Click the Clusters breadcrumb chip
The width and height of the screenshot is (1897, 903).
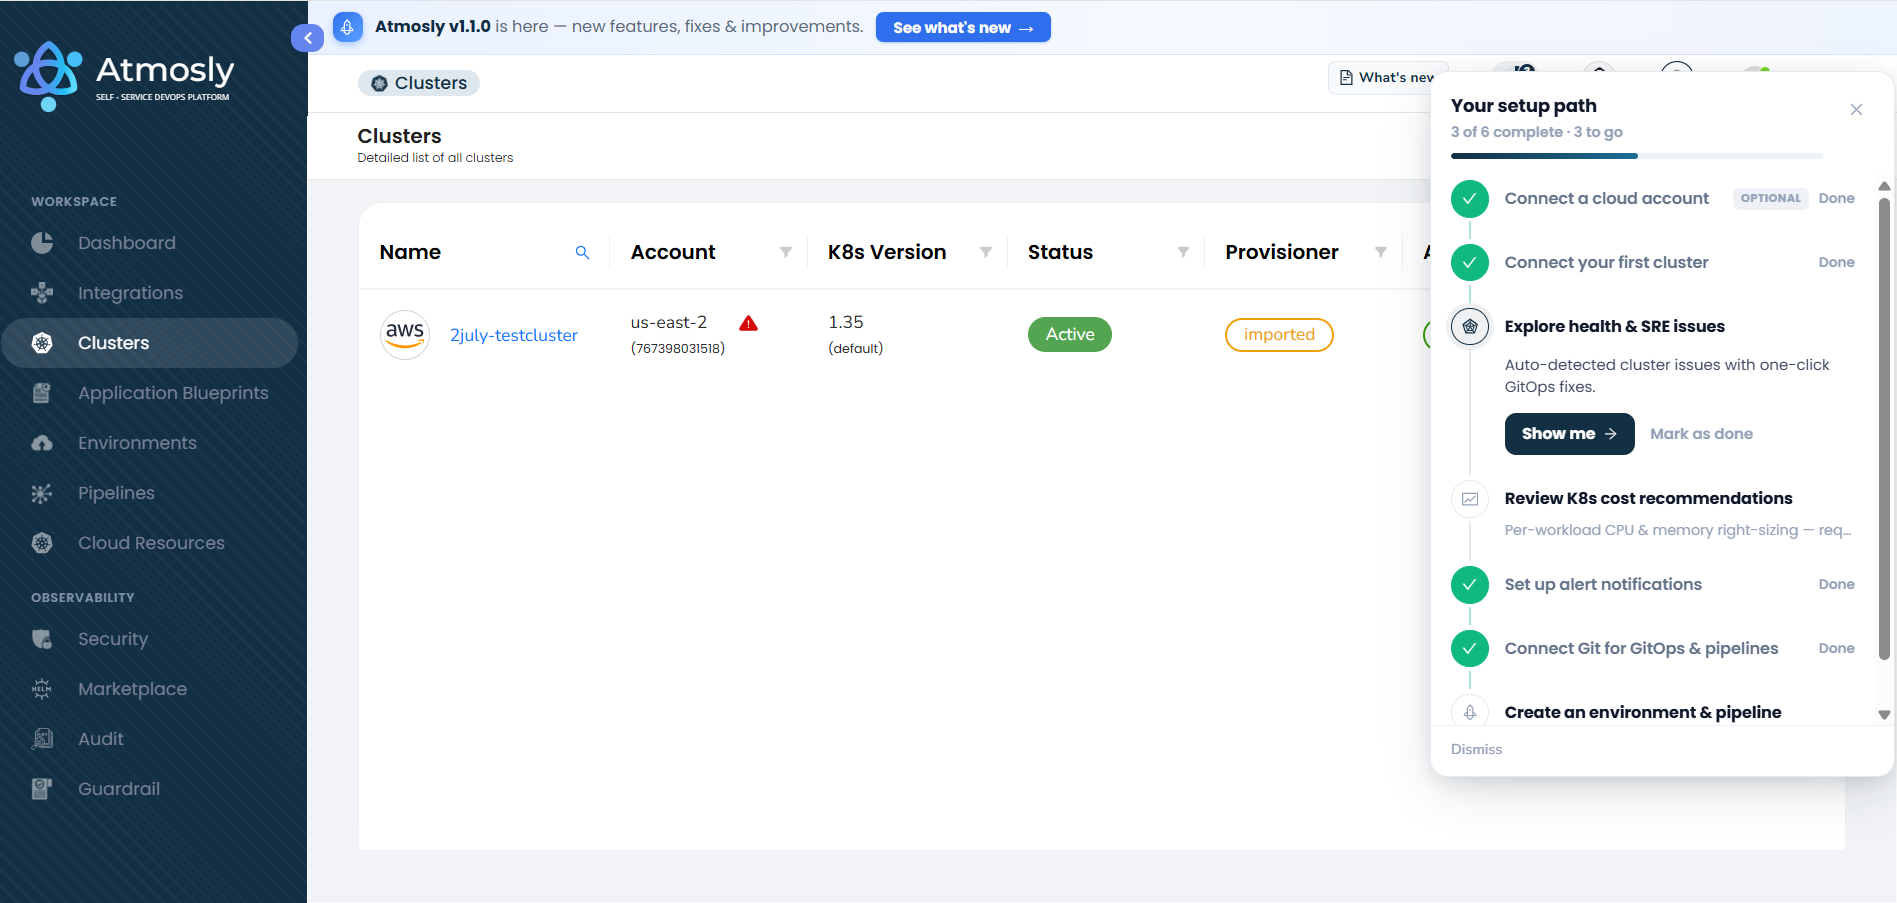[419, 83]
